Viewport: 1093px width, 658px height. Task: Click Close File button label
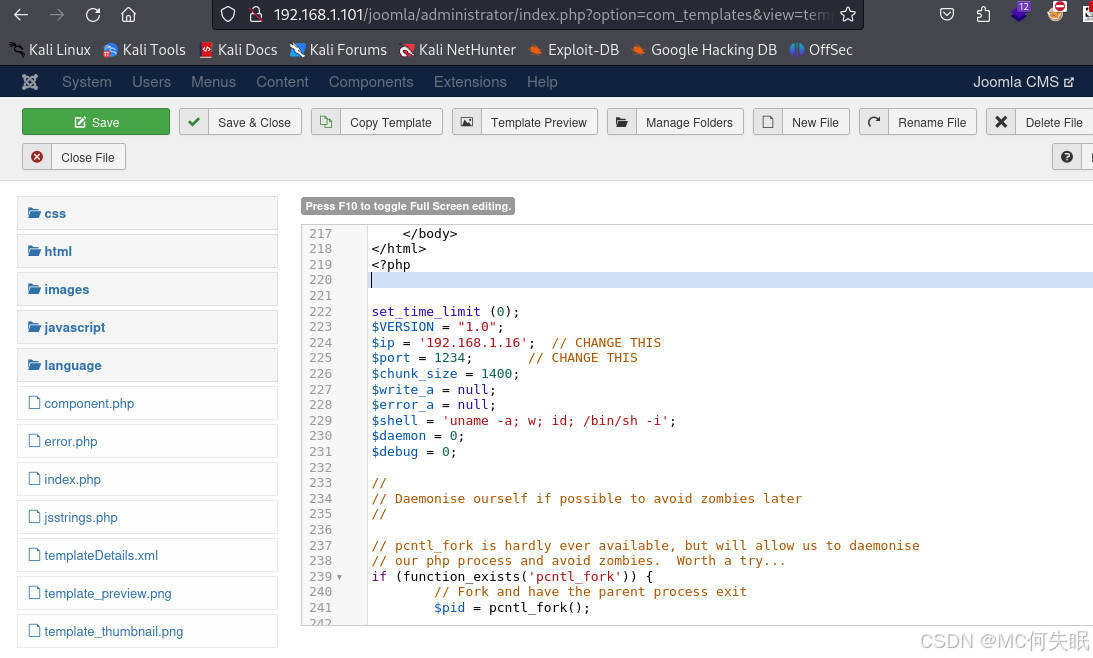87,158
